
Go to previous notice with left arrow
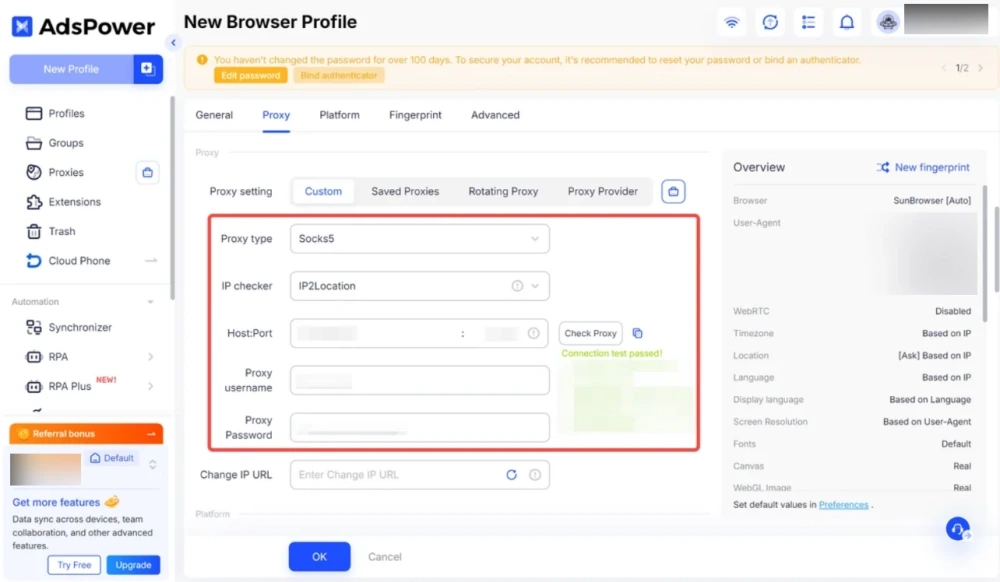tap(944, 68)
